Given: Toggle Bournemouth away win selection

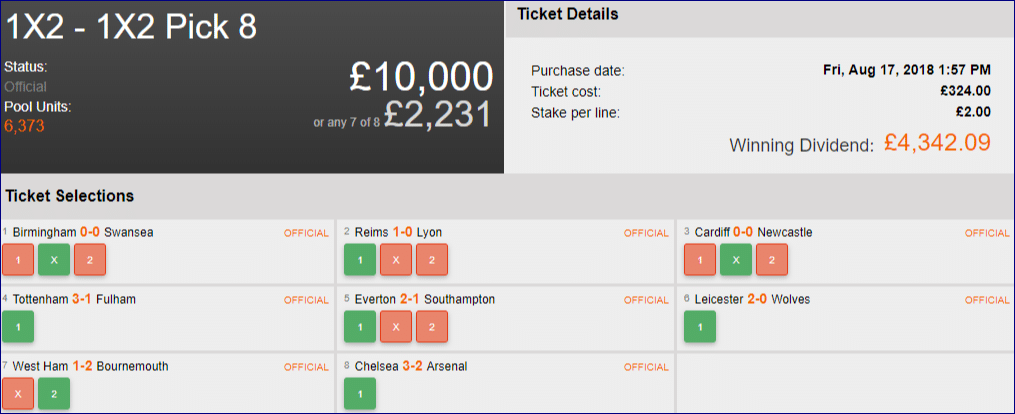Looking at the screenshot, I should tap(54, 393).
